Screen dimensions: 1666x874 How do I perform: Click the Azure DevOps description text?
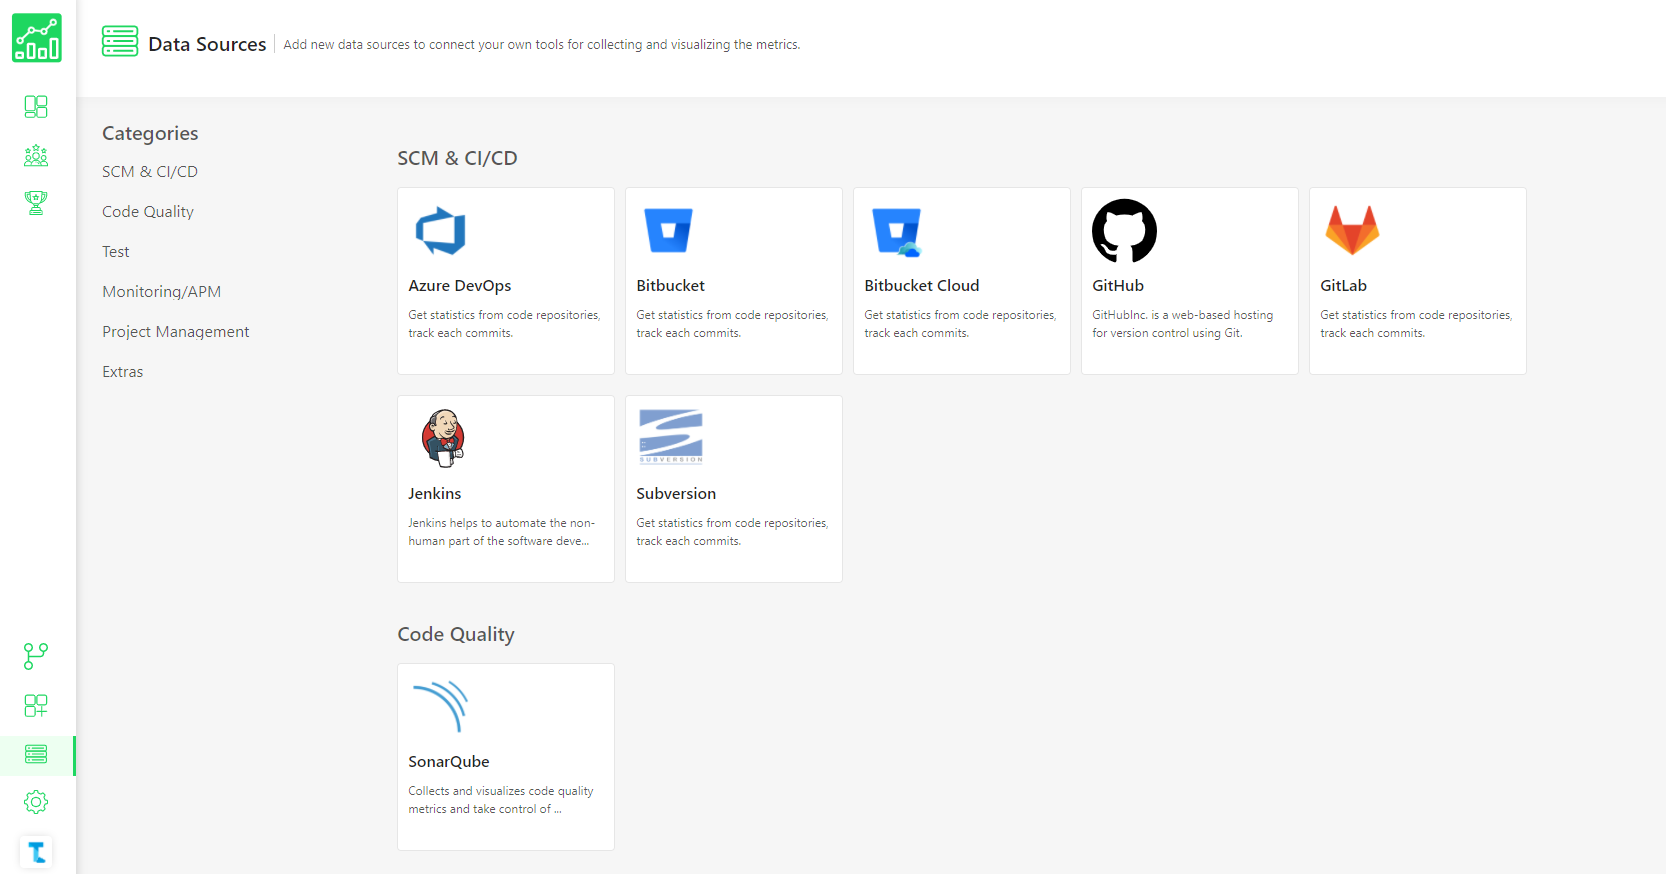tap(504, 324)
